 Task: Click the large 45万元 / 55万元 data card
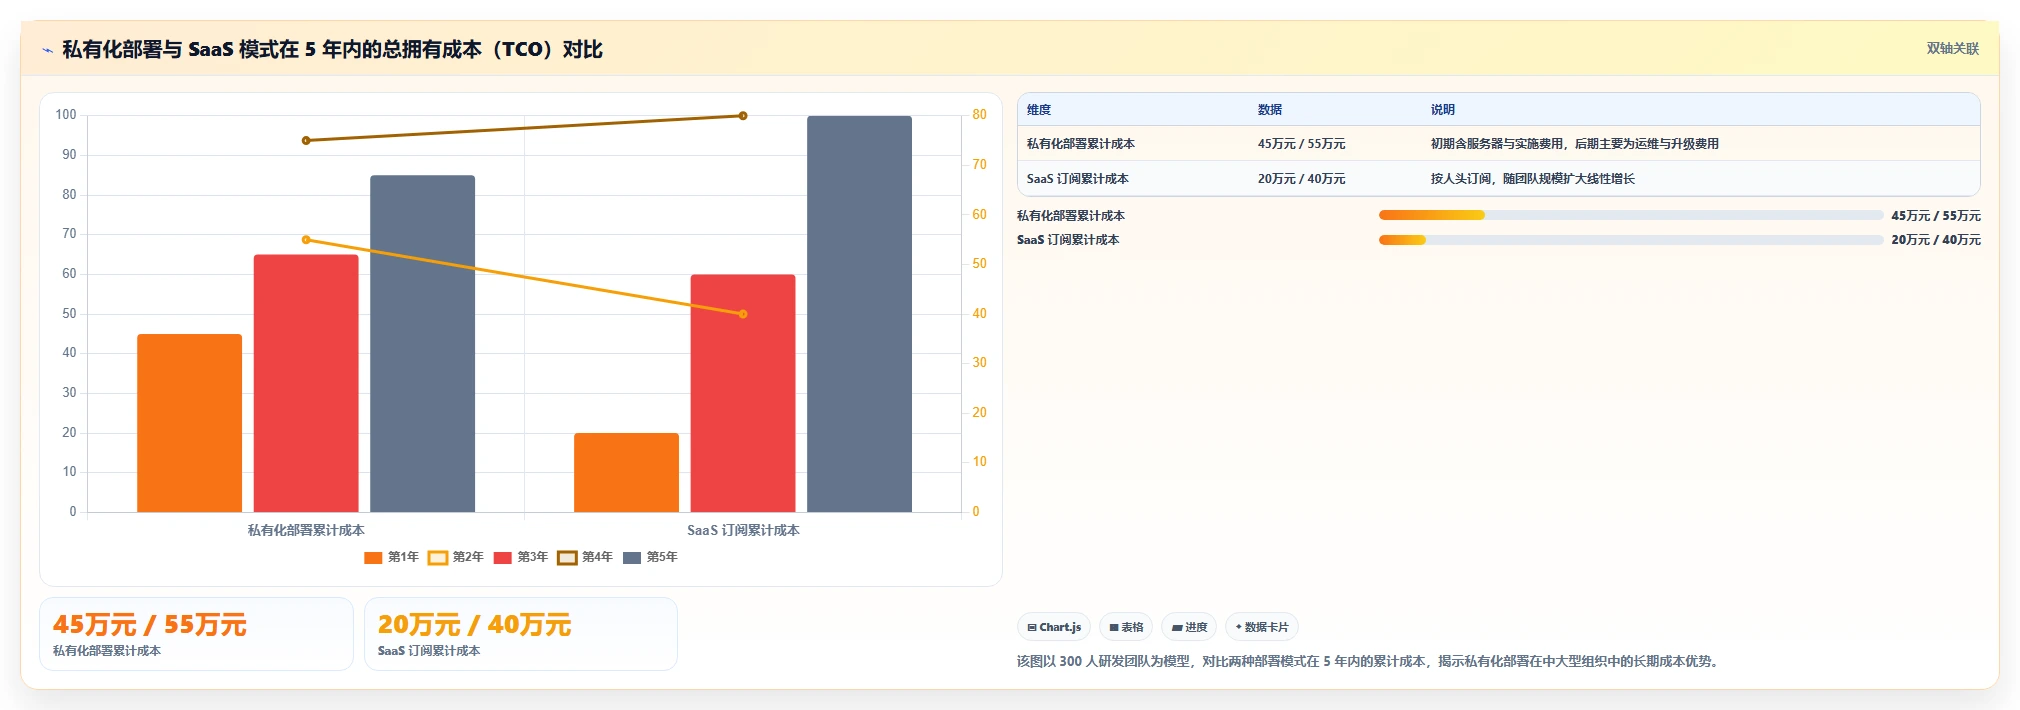(x=196, y=634)
